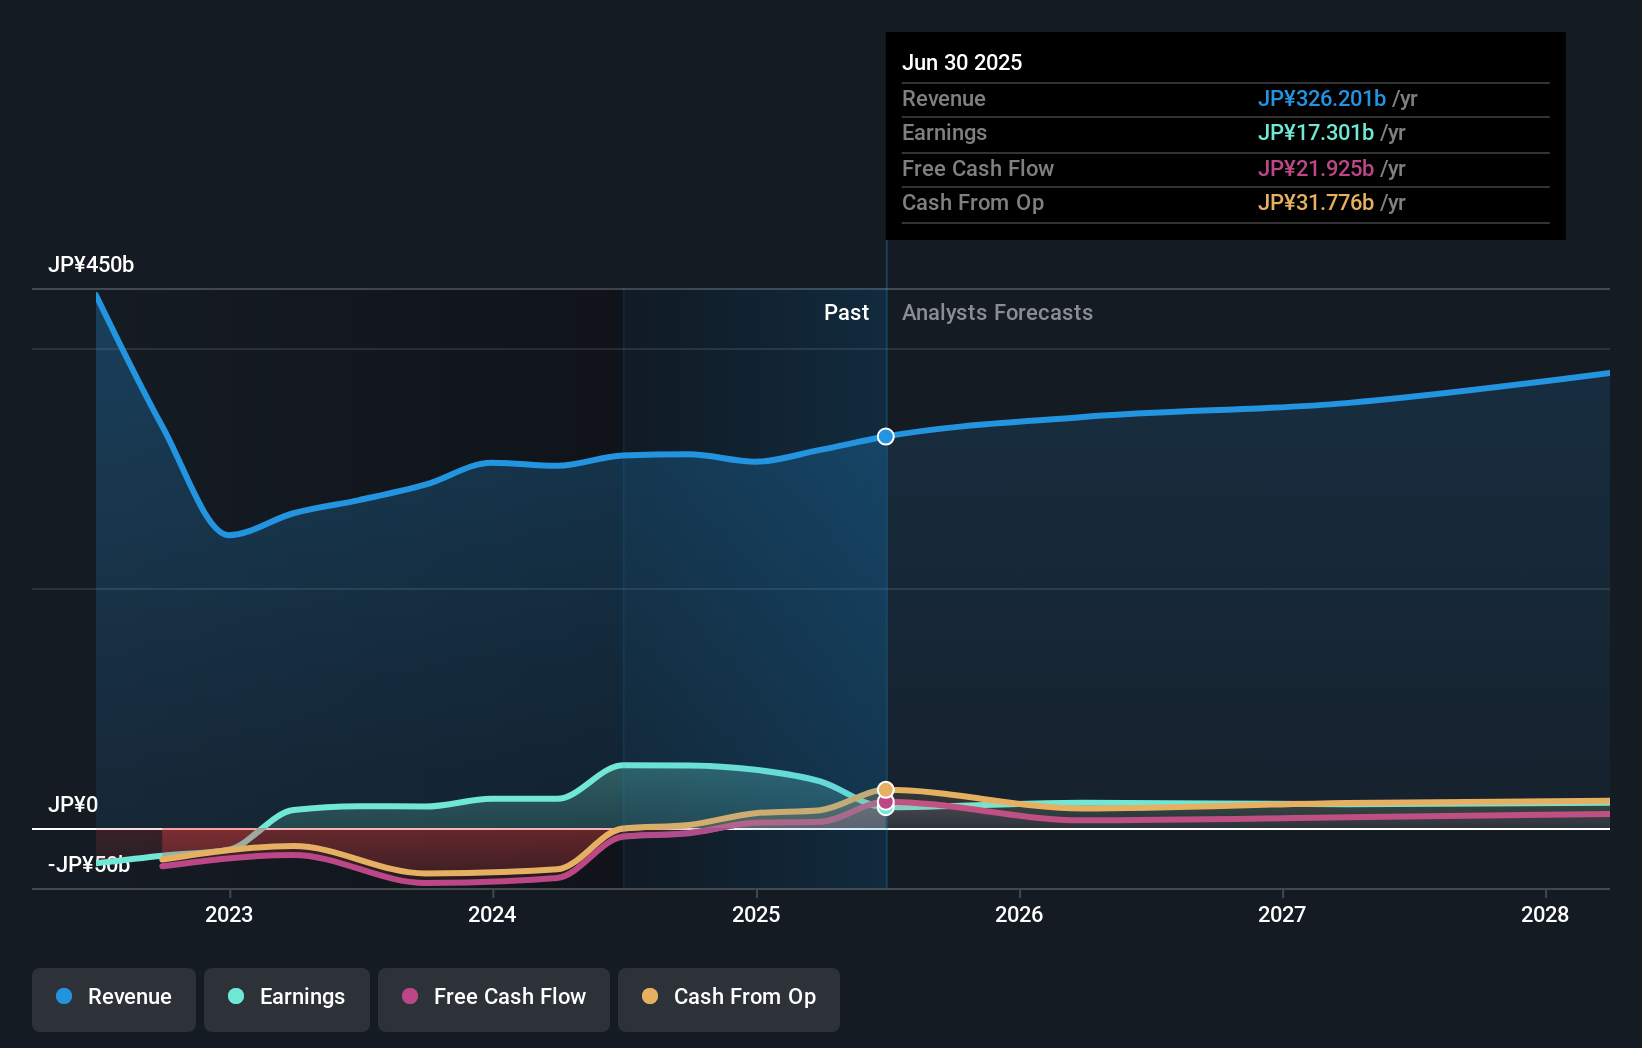Click the JP¥17.301b earnings value in the tooltip
Image resolution: width=1642 pixels, height=1048 pixels.
(1316, 132)
